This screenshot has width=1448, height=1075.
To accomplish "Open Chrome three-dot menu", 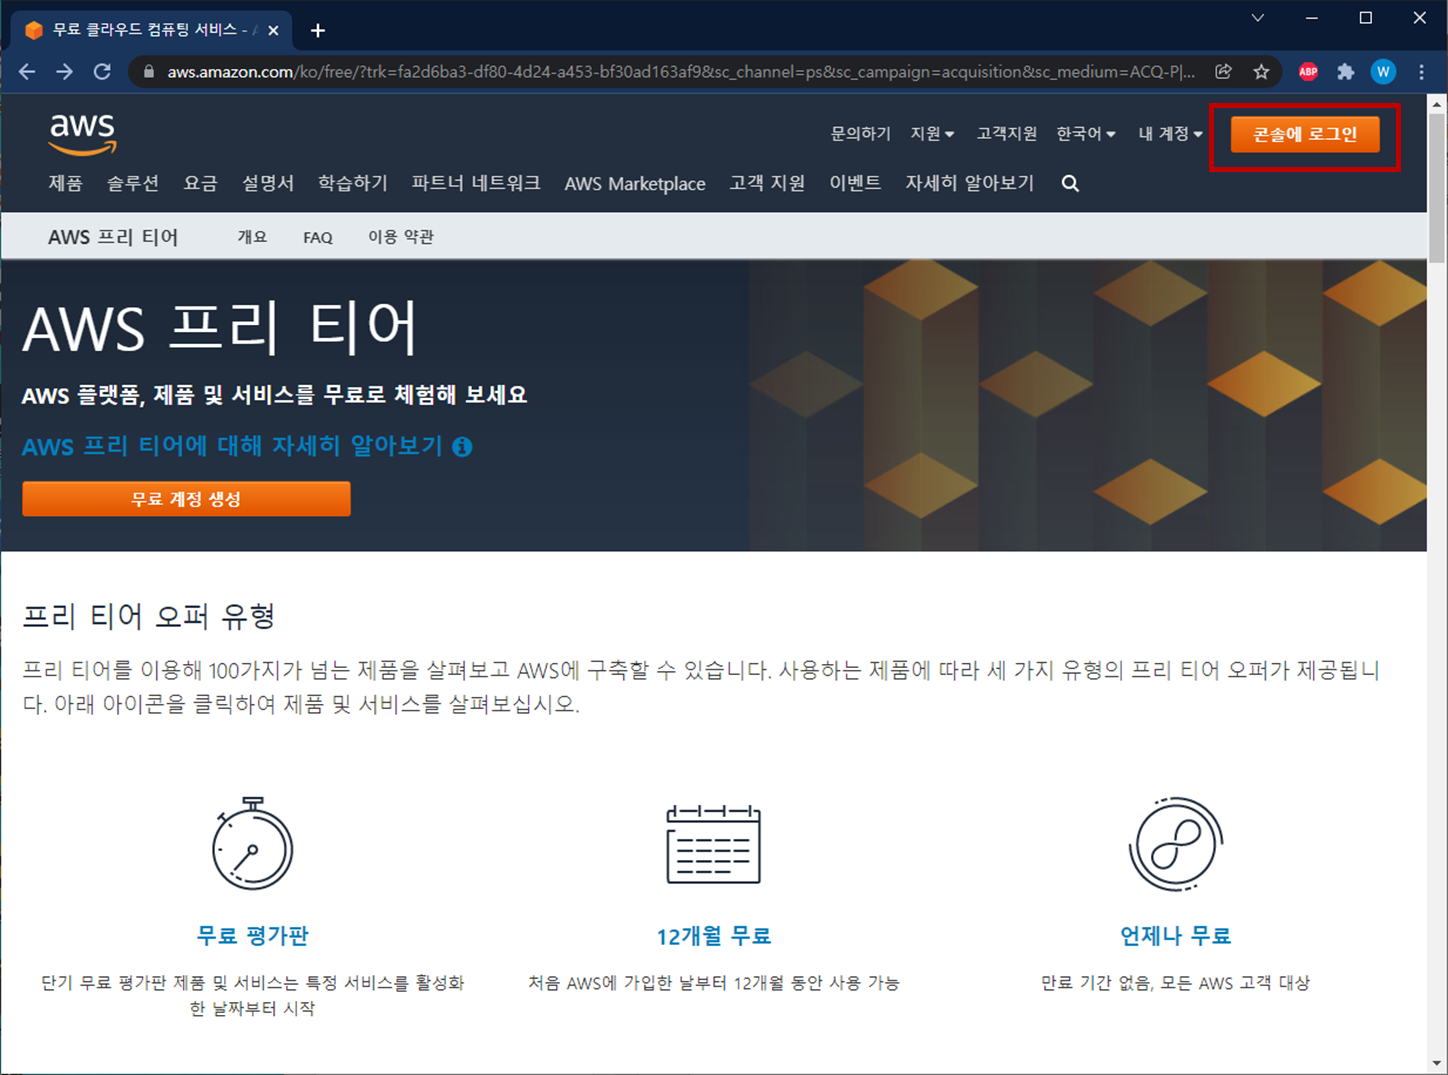I will 1421,72.
